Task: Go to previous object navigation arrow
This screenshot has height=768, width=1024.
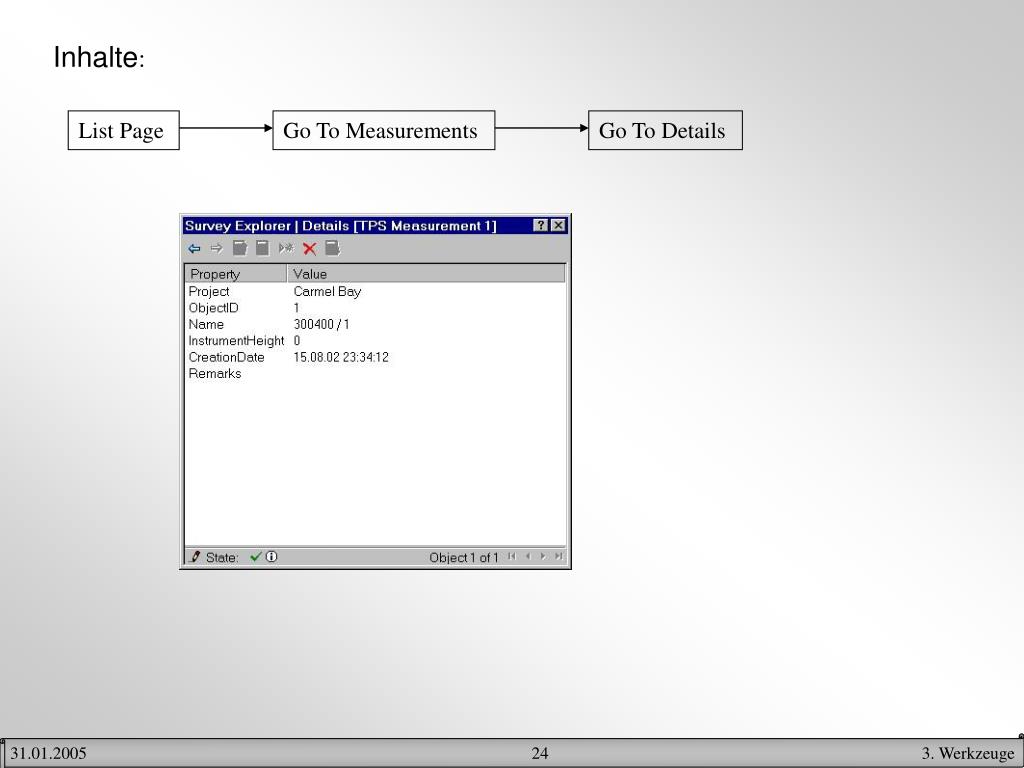Action: pyautogui.click(x=527, y=556)
